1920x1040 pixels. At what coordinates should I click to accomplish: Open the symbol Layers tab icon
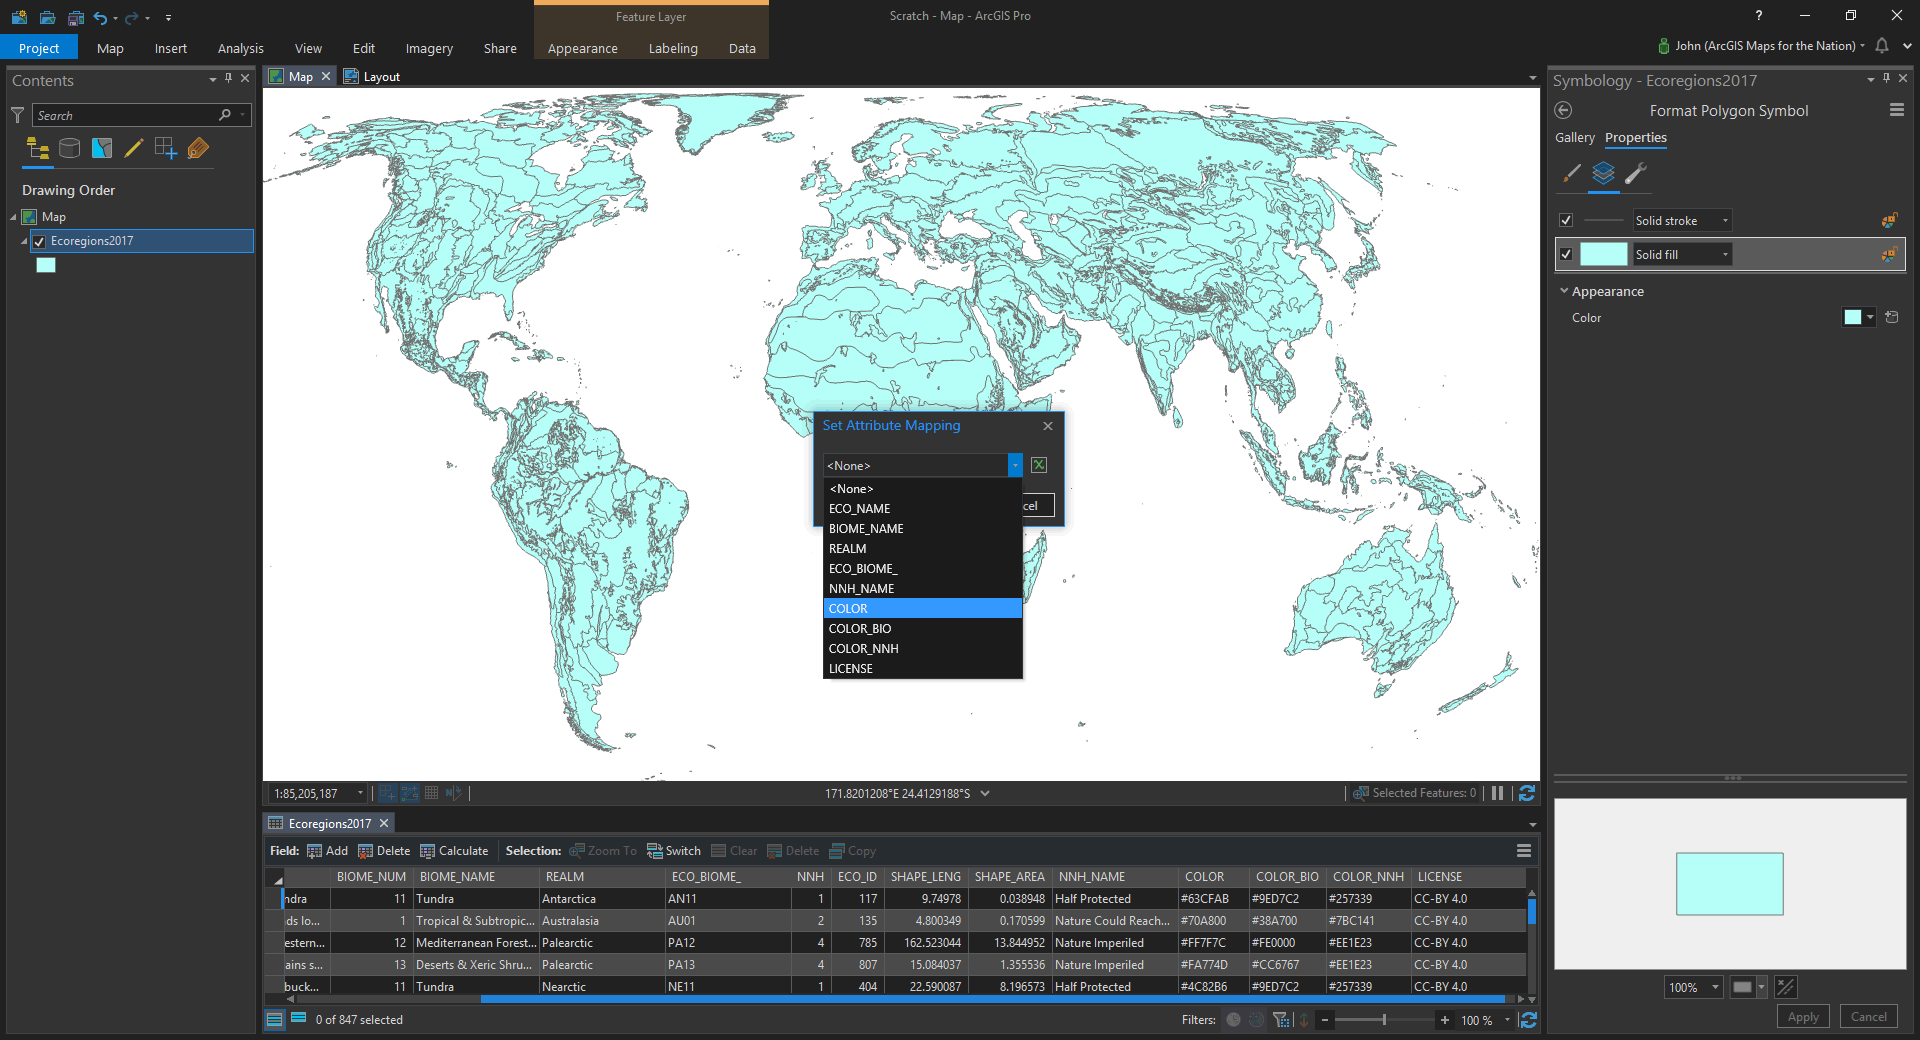(x=1603, y=174)
